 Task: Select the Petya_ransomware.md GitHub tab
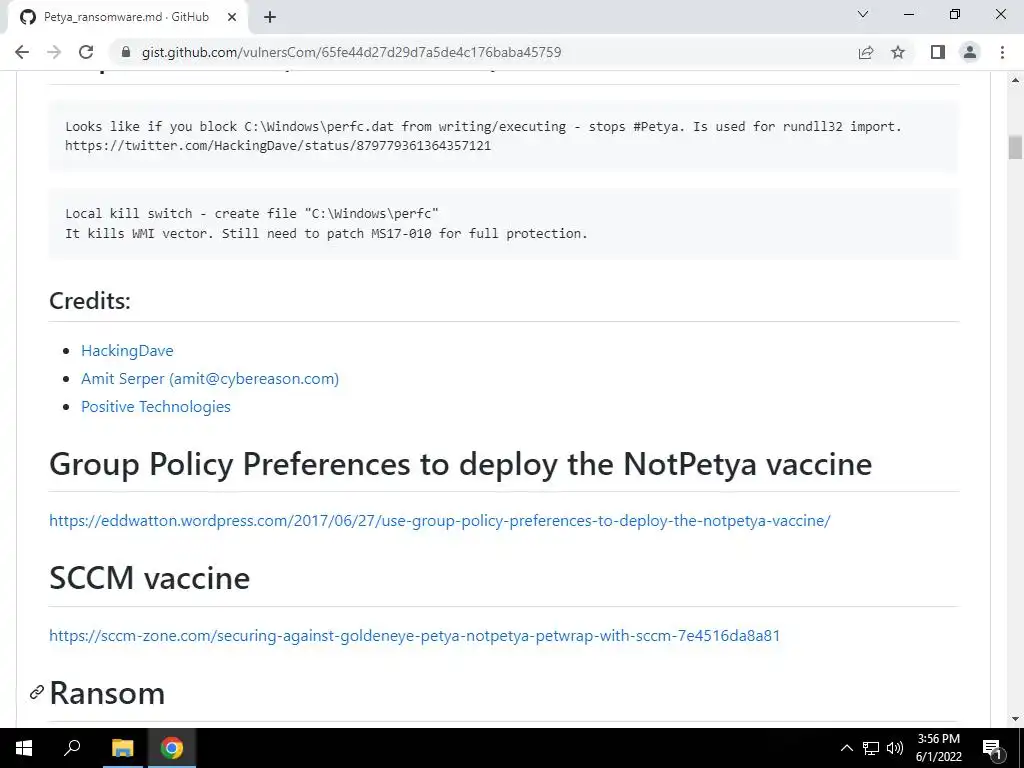tap(126, 17)
